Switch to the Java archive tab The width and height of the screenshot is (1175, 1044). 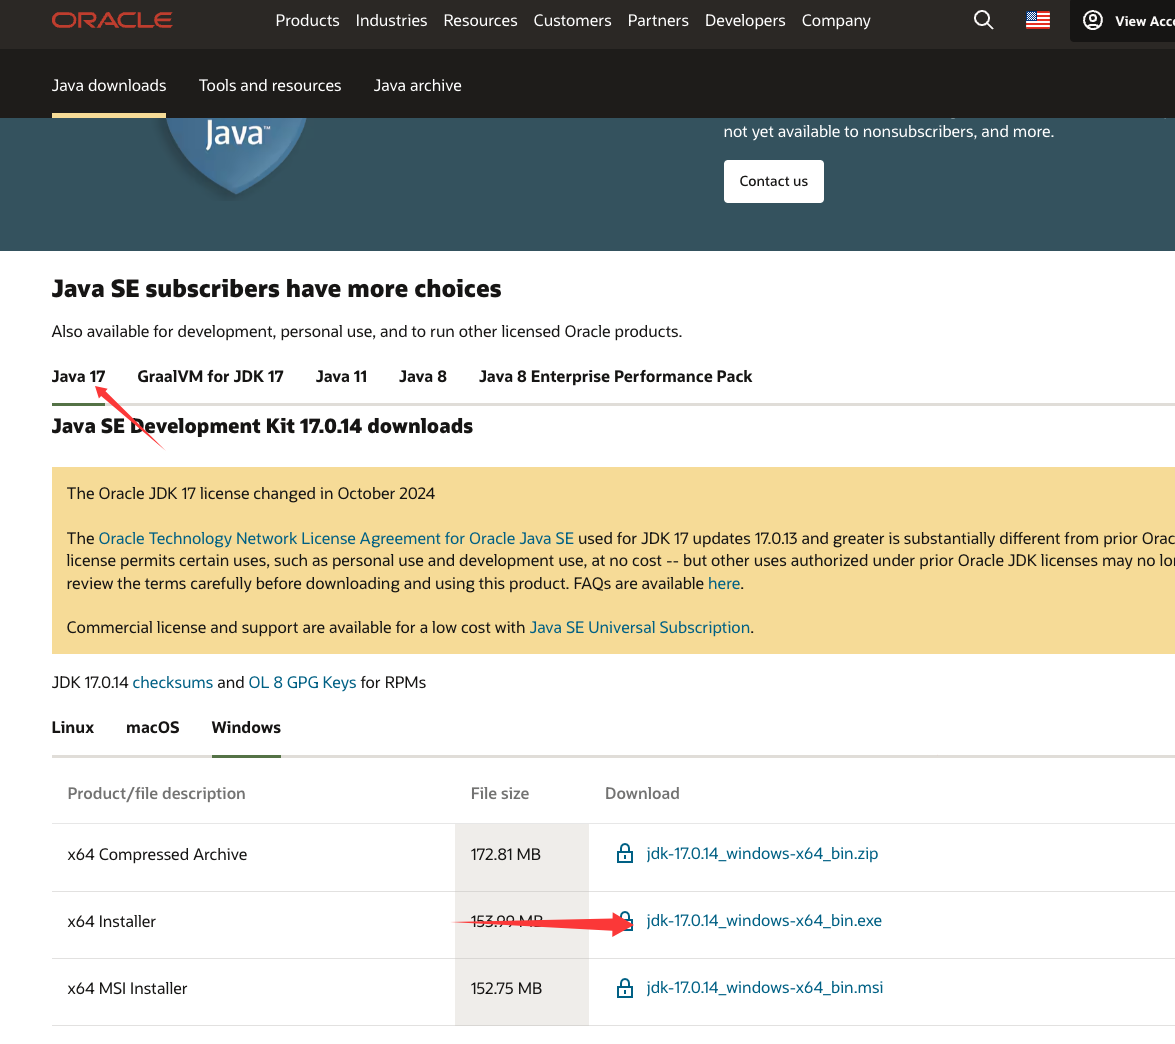pyautogui.click(x=417, y=86)
